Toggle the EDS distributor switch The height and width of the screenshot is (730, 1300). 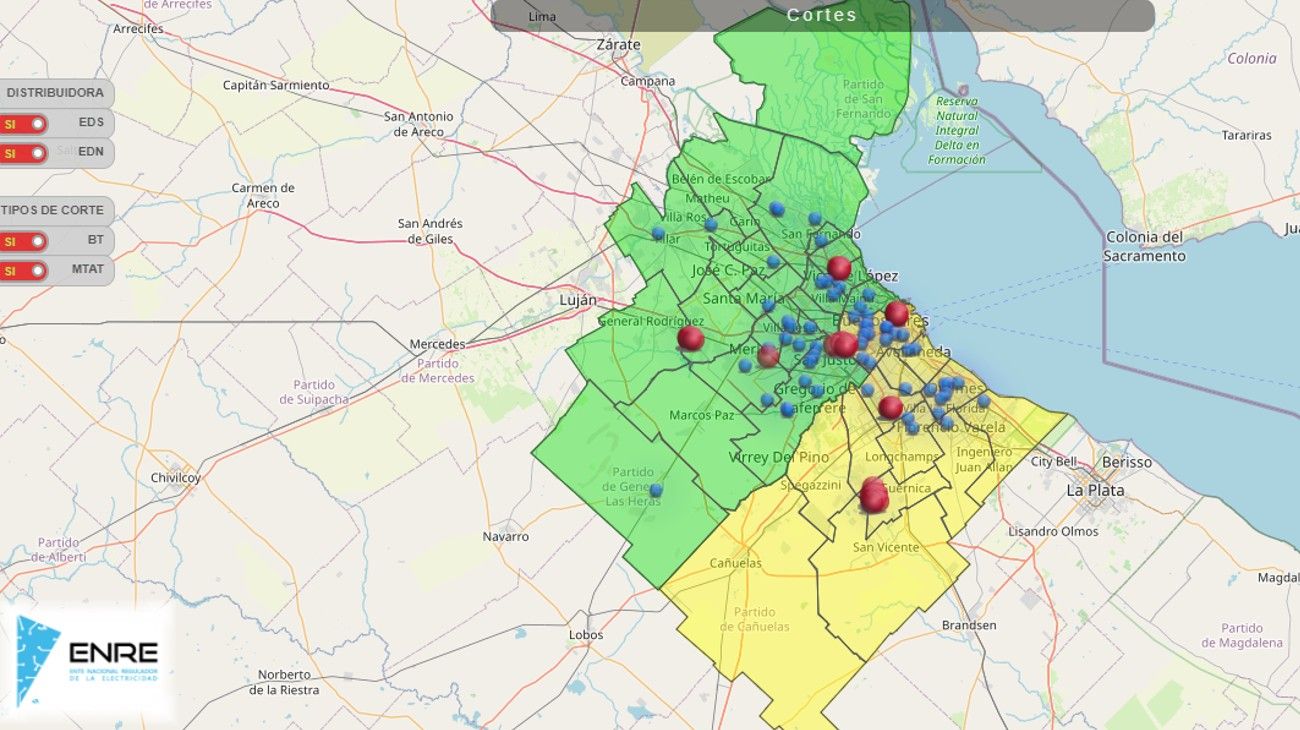(24, 124)
